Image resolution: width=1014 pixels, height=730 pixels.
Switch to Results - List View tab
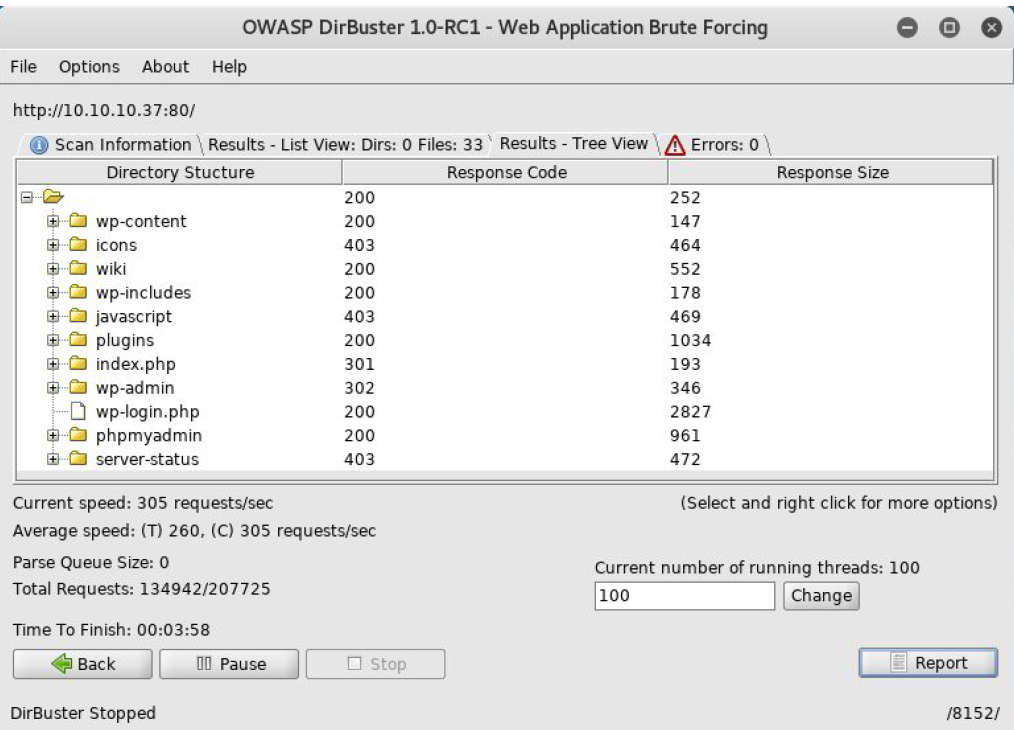(345, 145)
